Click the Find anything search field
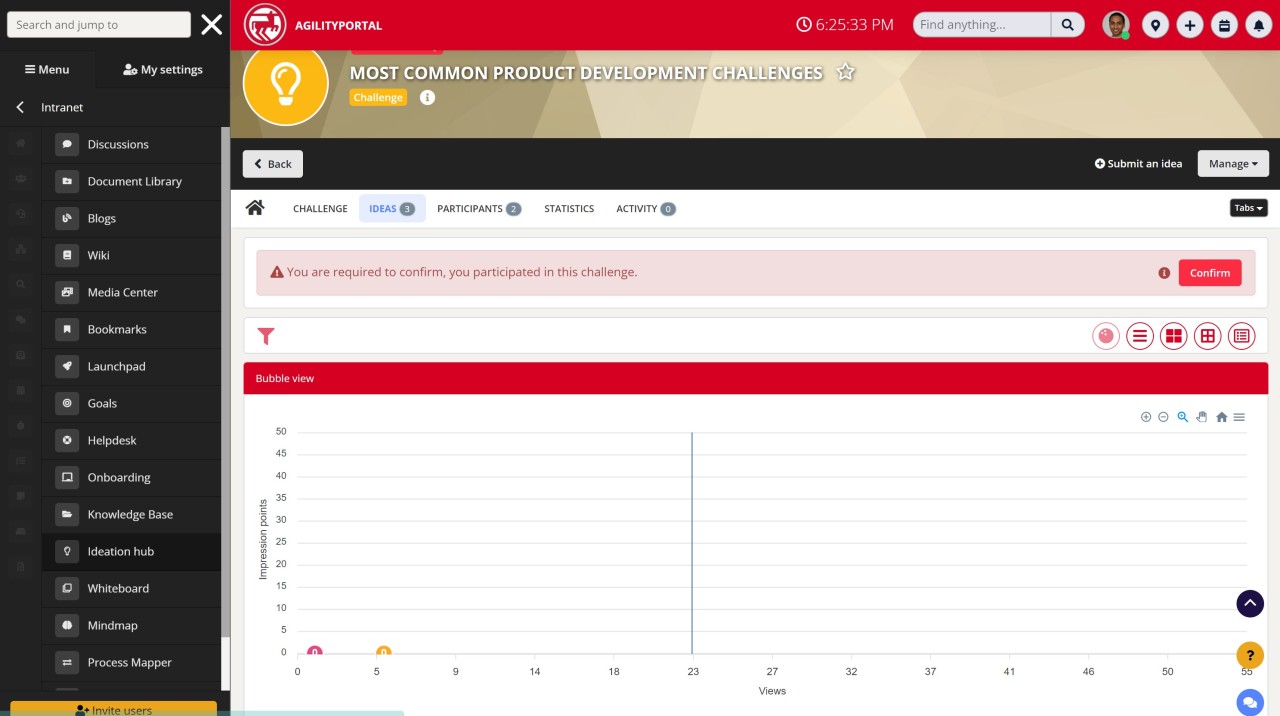 982,25
